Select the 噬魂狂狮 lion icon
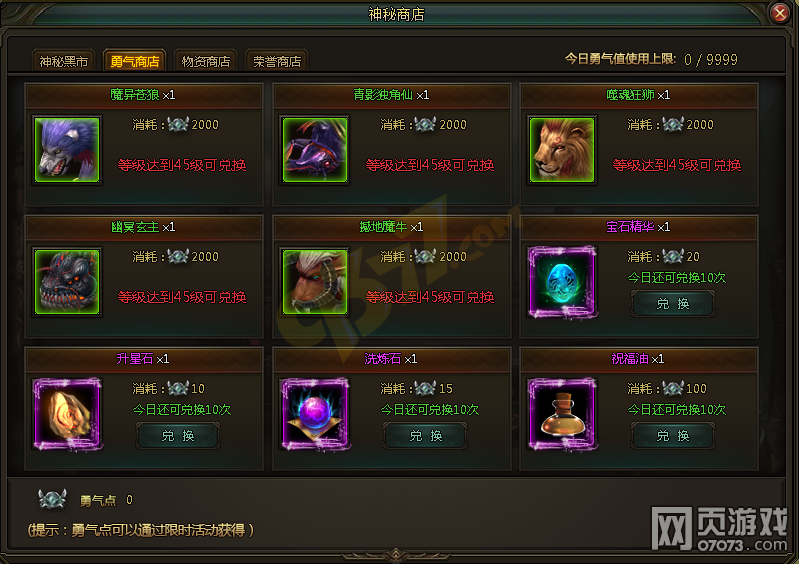This screenshot has height=564, width=799. point(562,150)
